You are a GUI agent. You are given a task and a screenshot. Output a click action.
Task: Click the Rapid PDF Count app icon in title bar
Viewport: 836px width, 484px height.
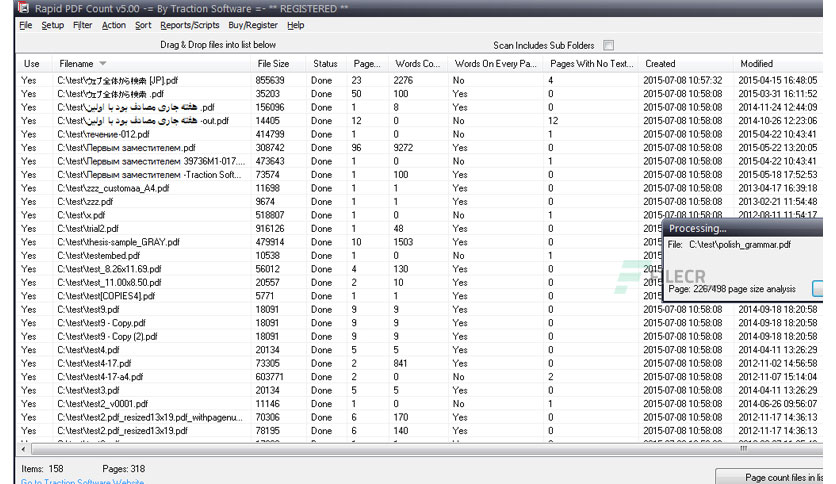pos(23,8)
